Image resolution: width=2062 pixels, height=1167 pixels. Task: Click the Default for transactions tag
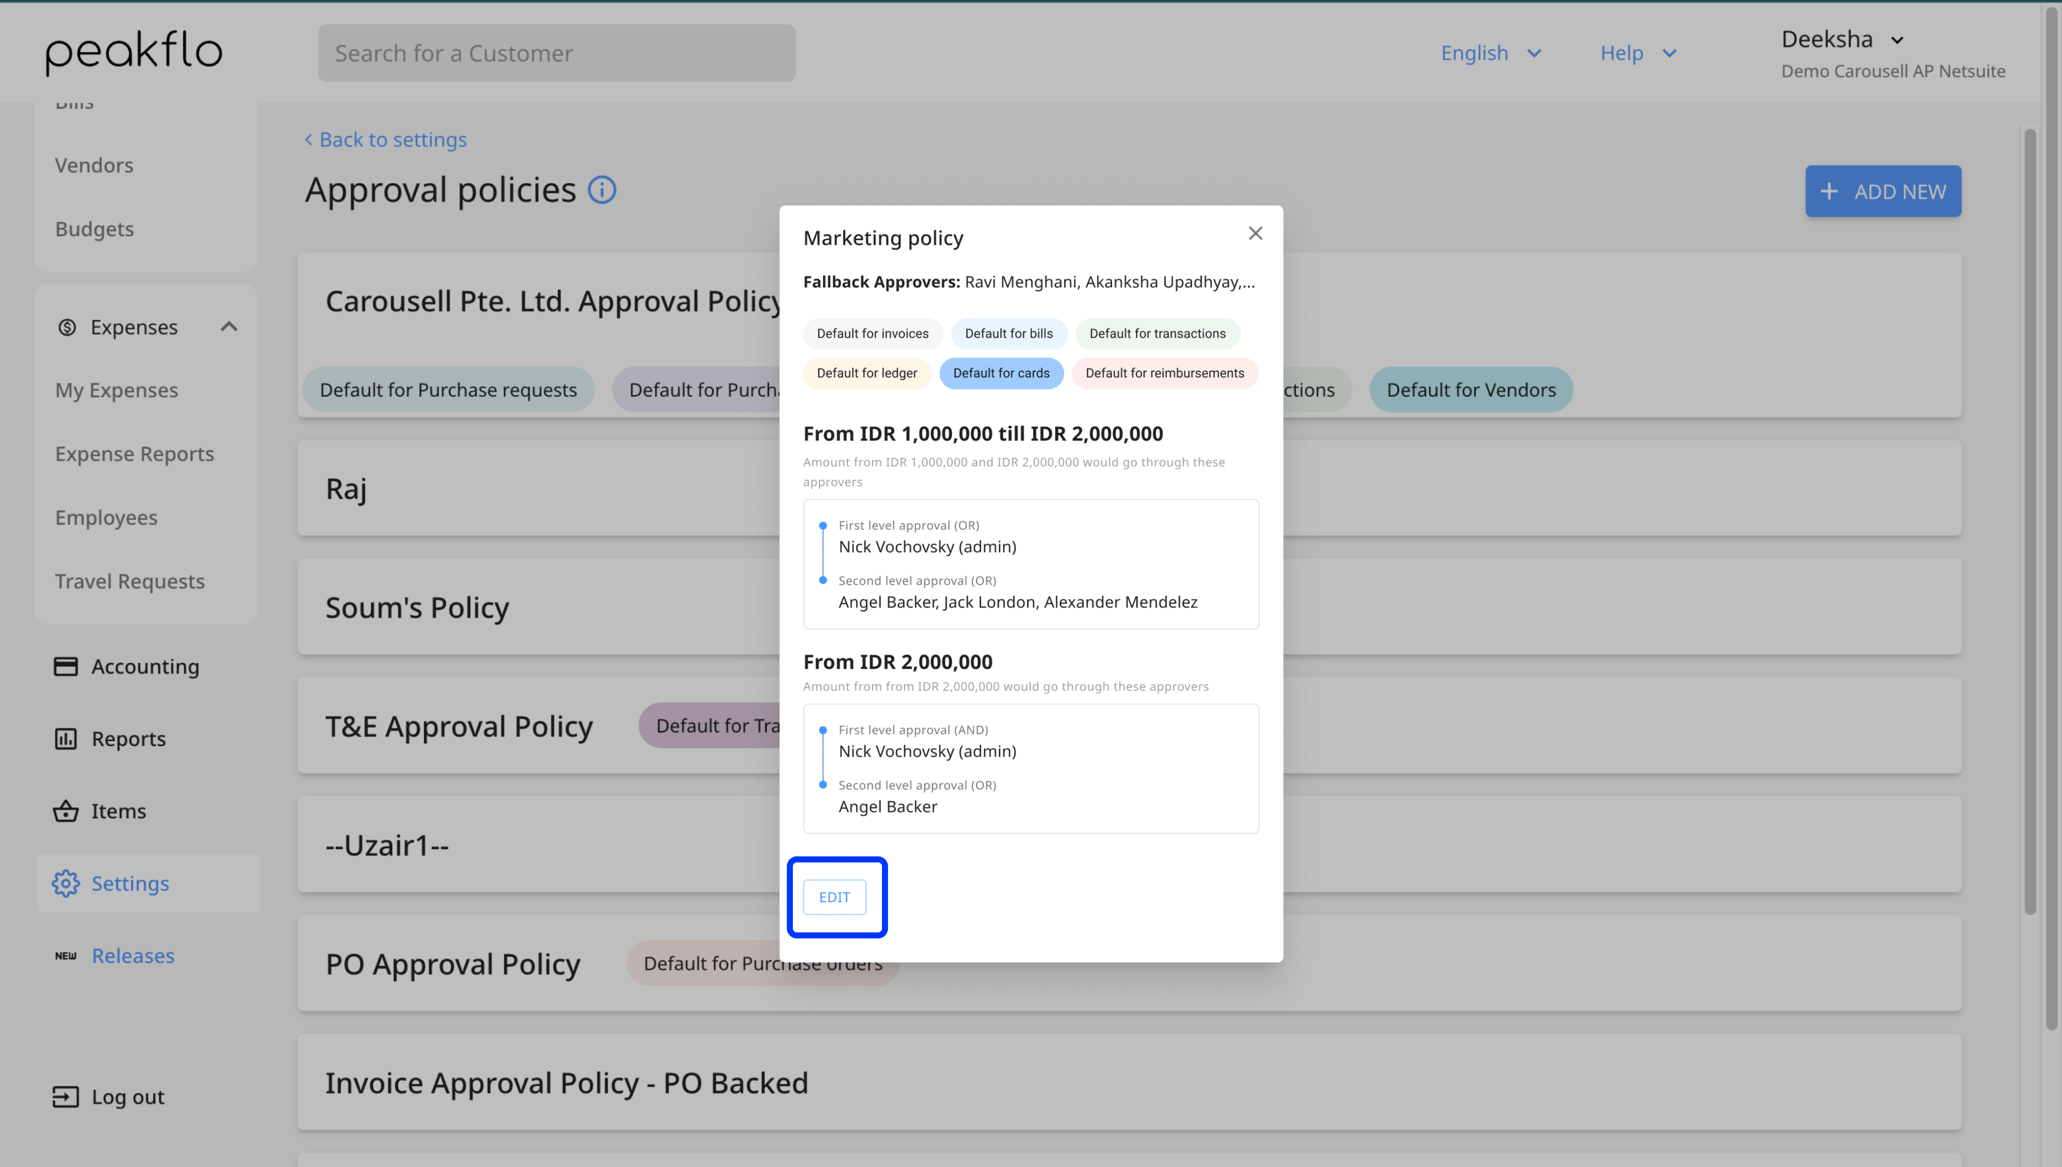coord(1157,333)
